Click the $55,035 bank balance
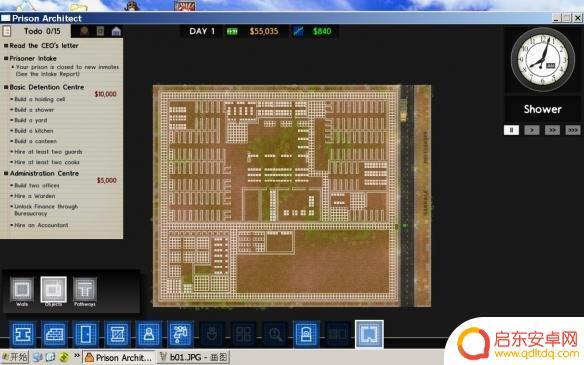Viewport: 584px width, 365px height. 264,31
